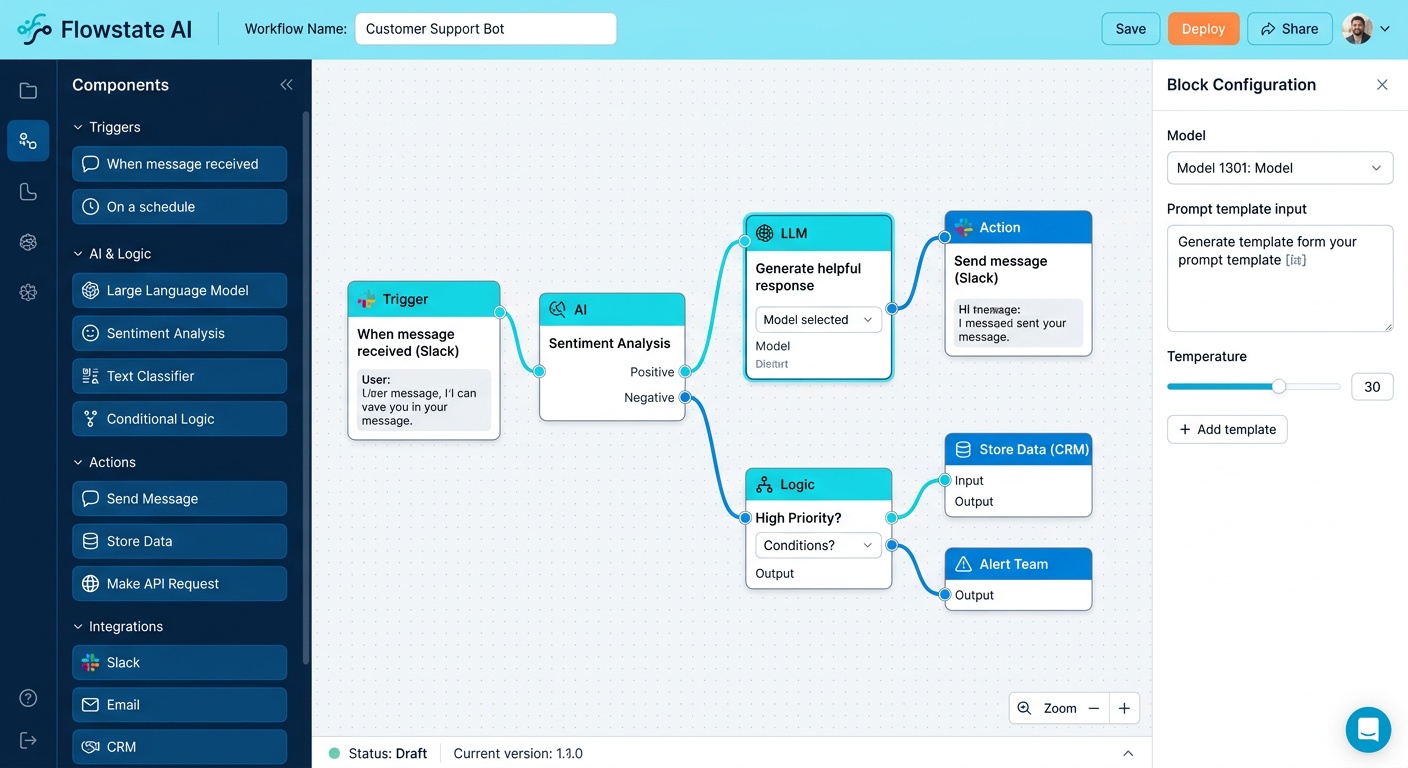Adjust the Temperature slider handle
Image resolution: width=1408 pixels, height=768 pixels.
tap(1279, 386)
